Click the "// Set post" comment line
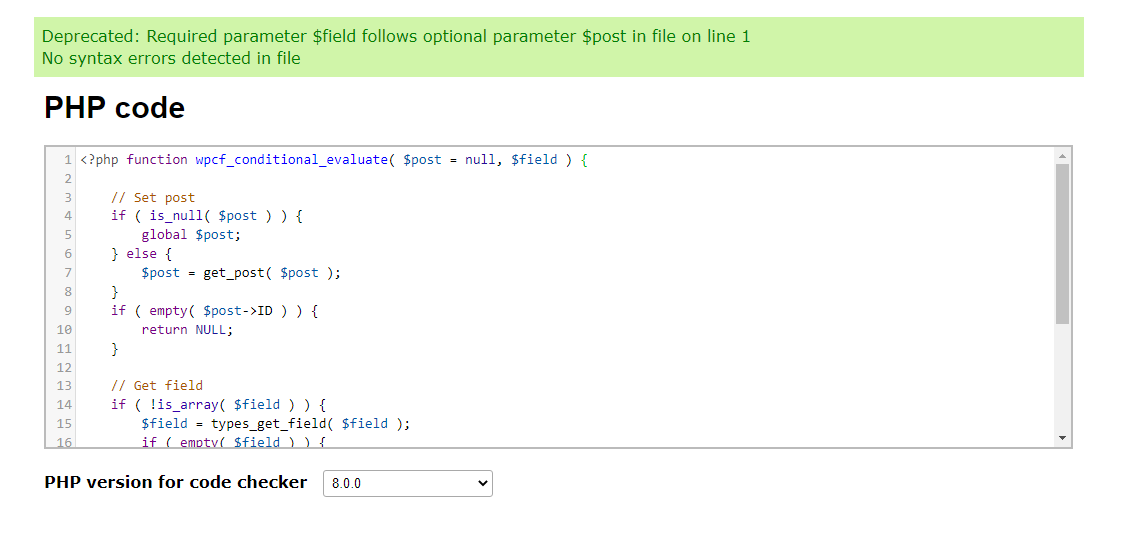 point(153,198)
